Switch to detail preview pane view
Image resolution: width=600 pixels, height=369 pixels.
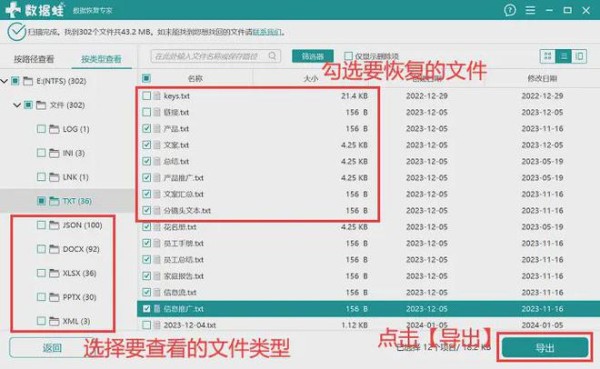click(x=579, y=57)
